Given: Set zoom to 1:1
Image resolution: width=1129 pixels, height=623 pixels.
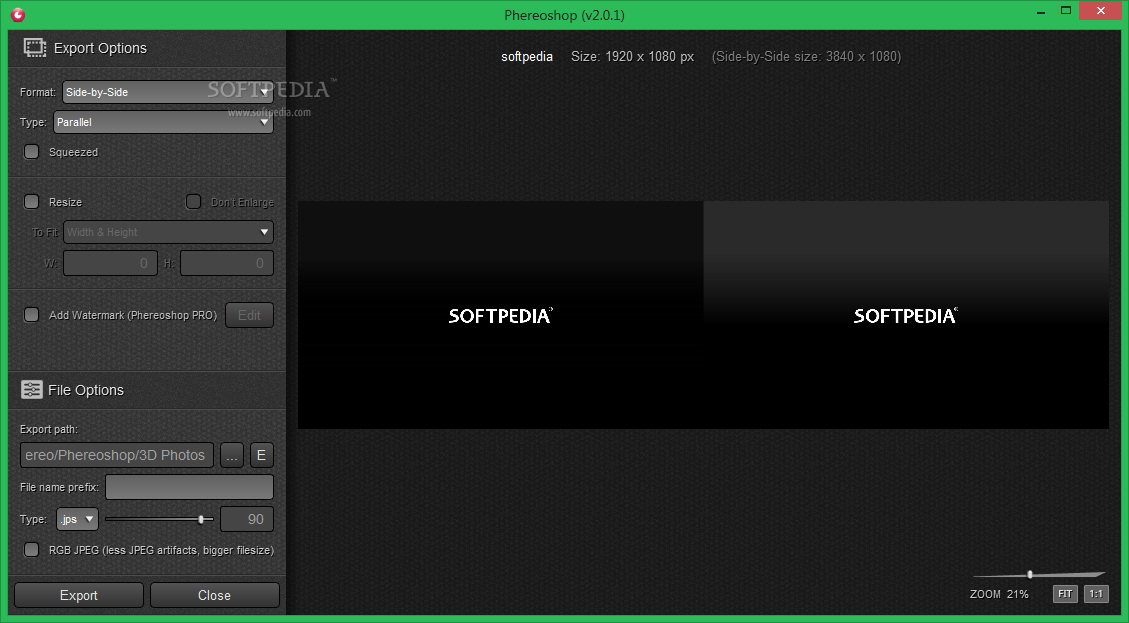Looking at the screenshot, I should pyautogui.click(x=1096, y=594).
